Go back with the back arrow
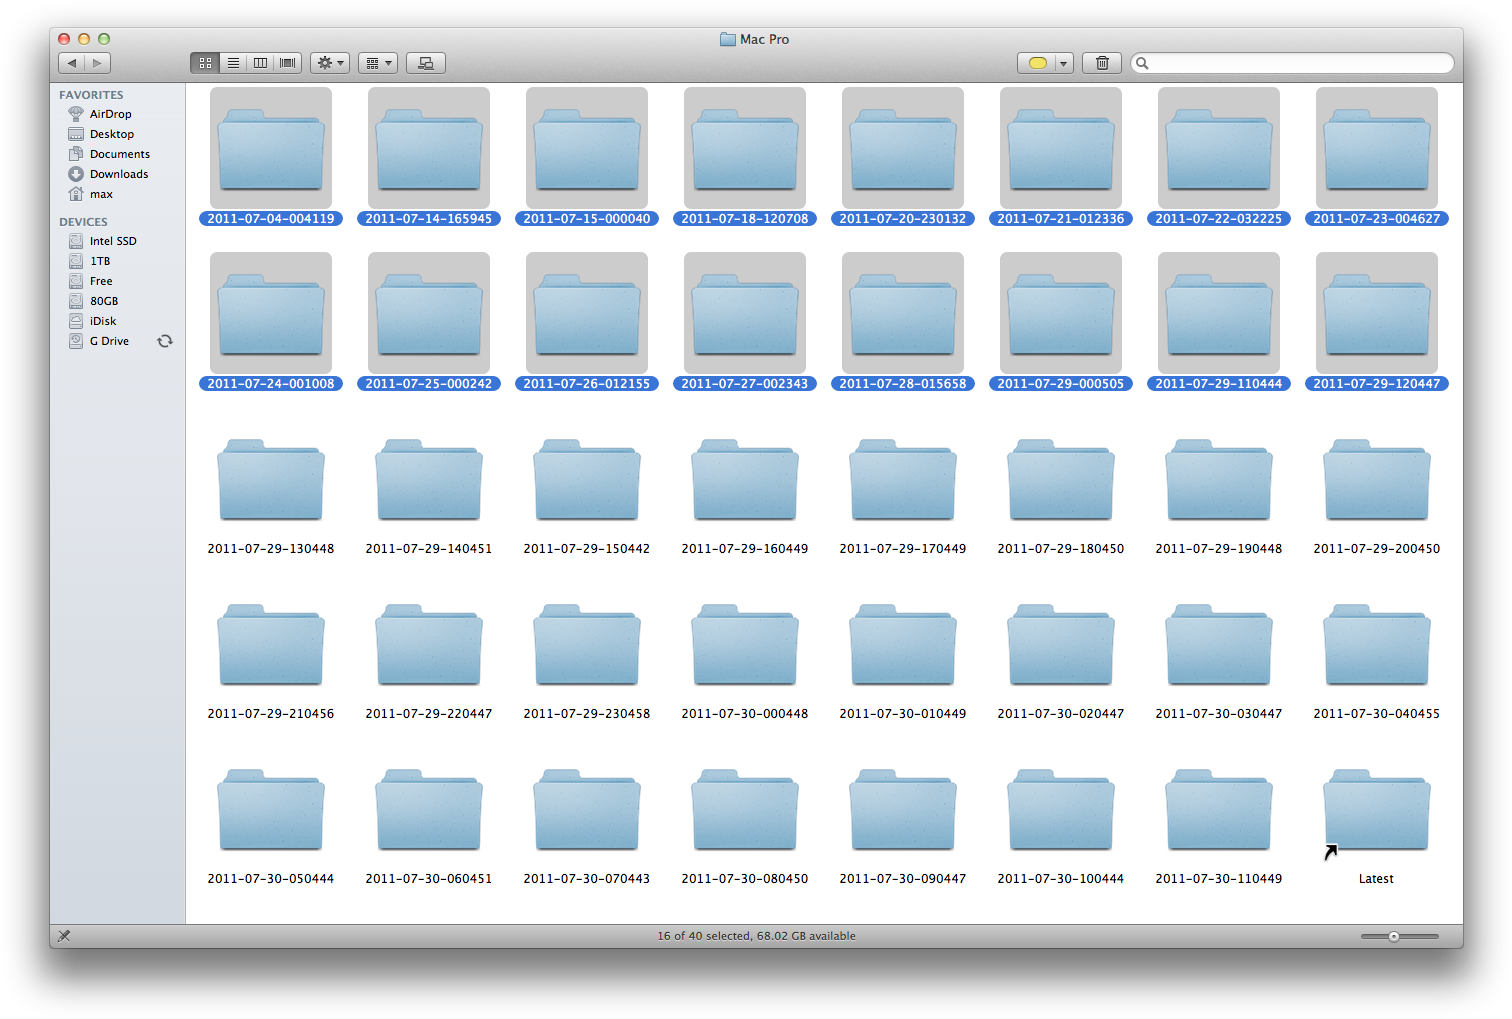This screenshot has width=1512, height=1019. click(72, 63)
